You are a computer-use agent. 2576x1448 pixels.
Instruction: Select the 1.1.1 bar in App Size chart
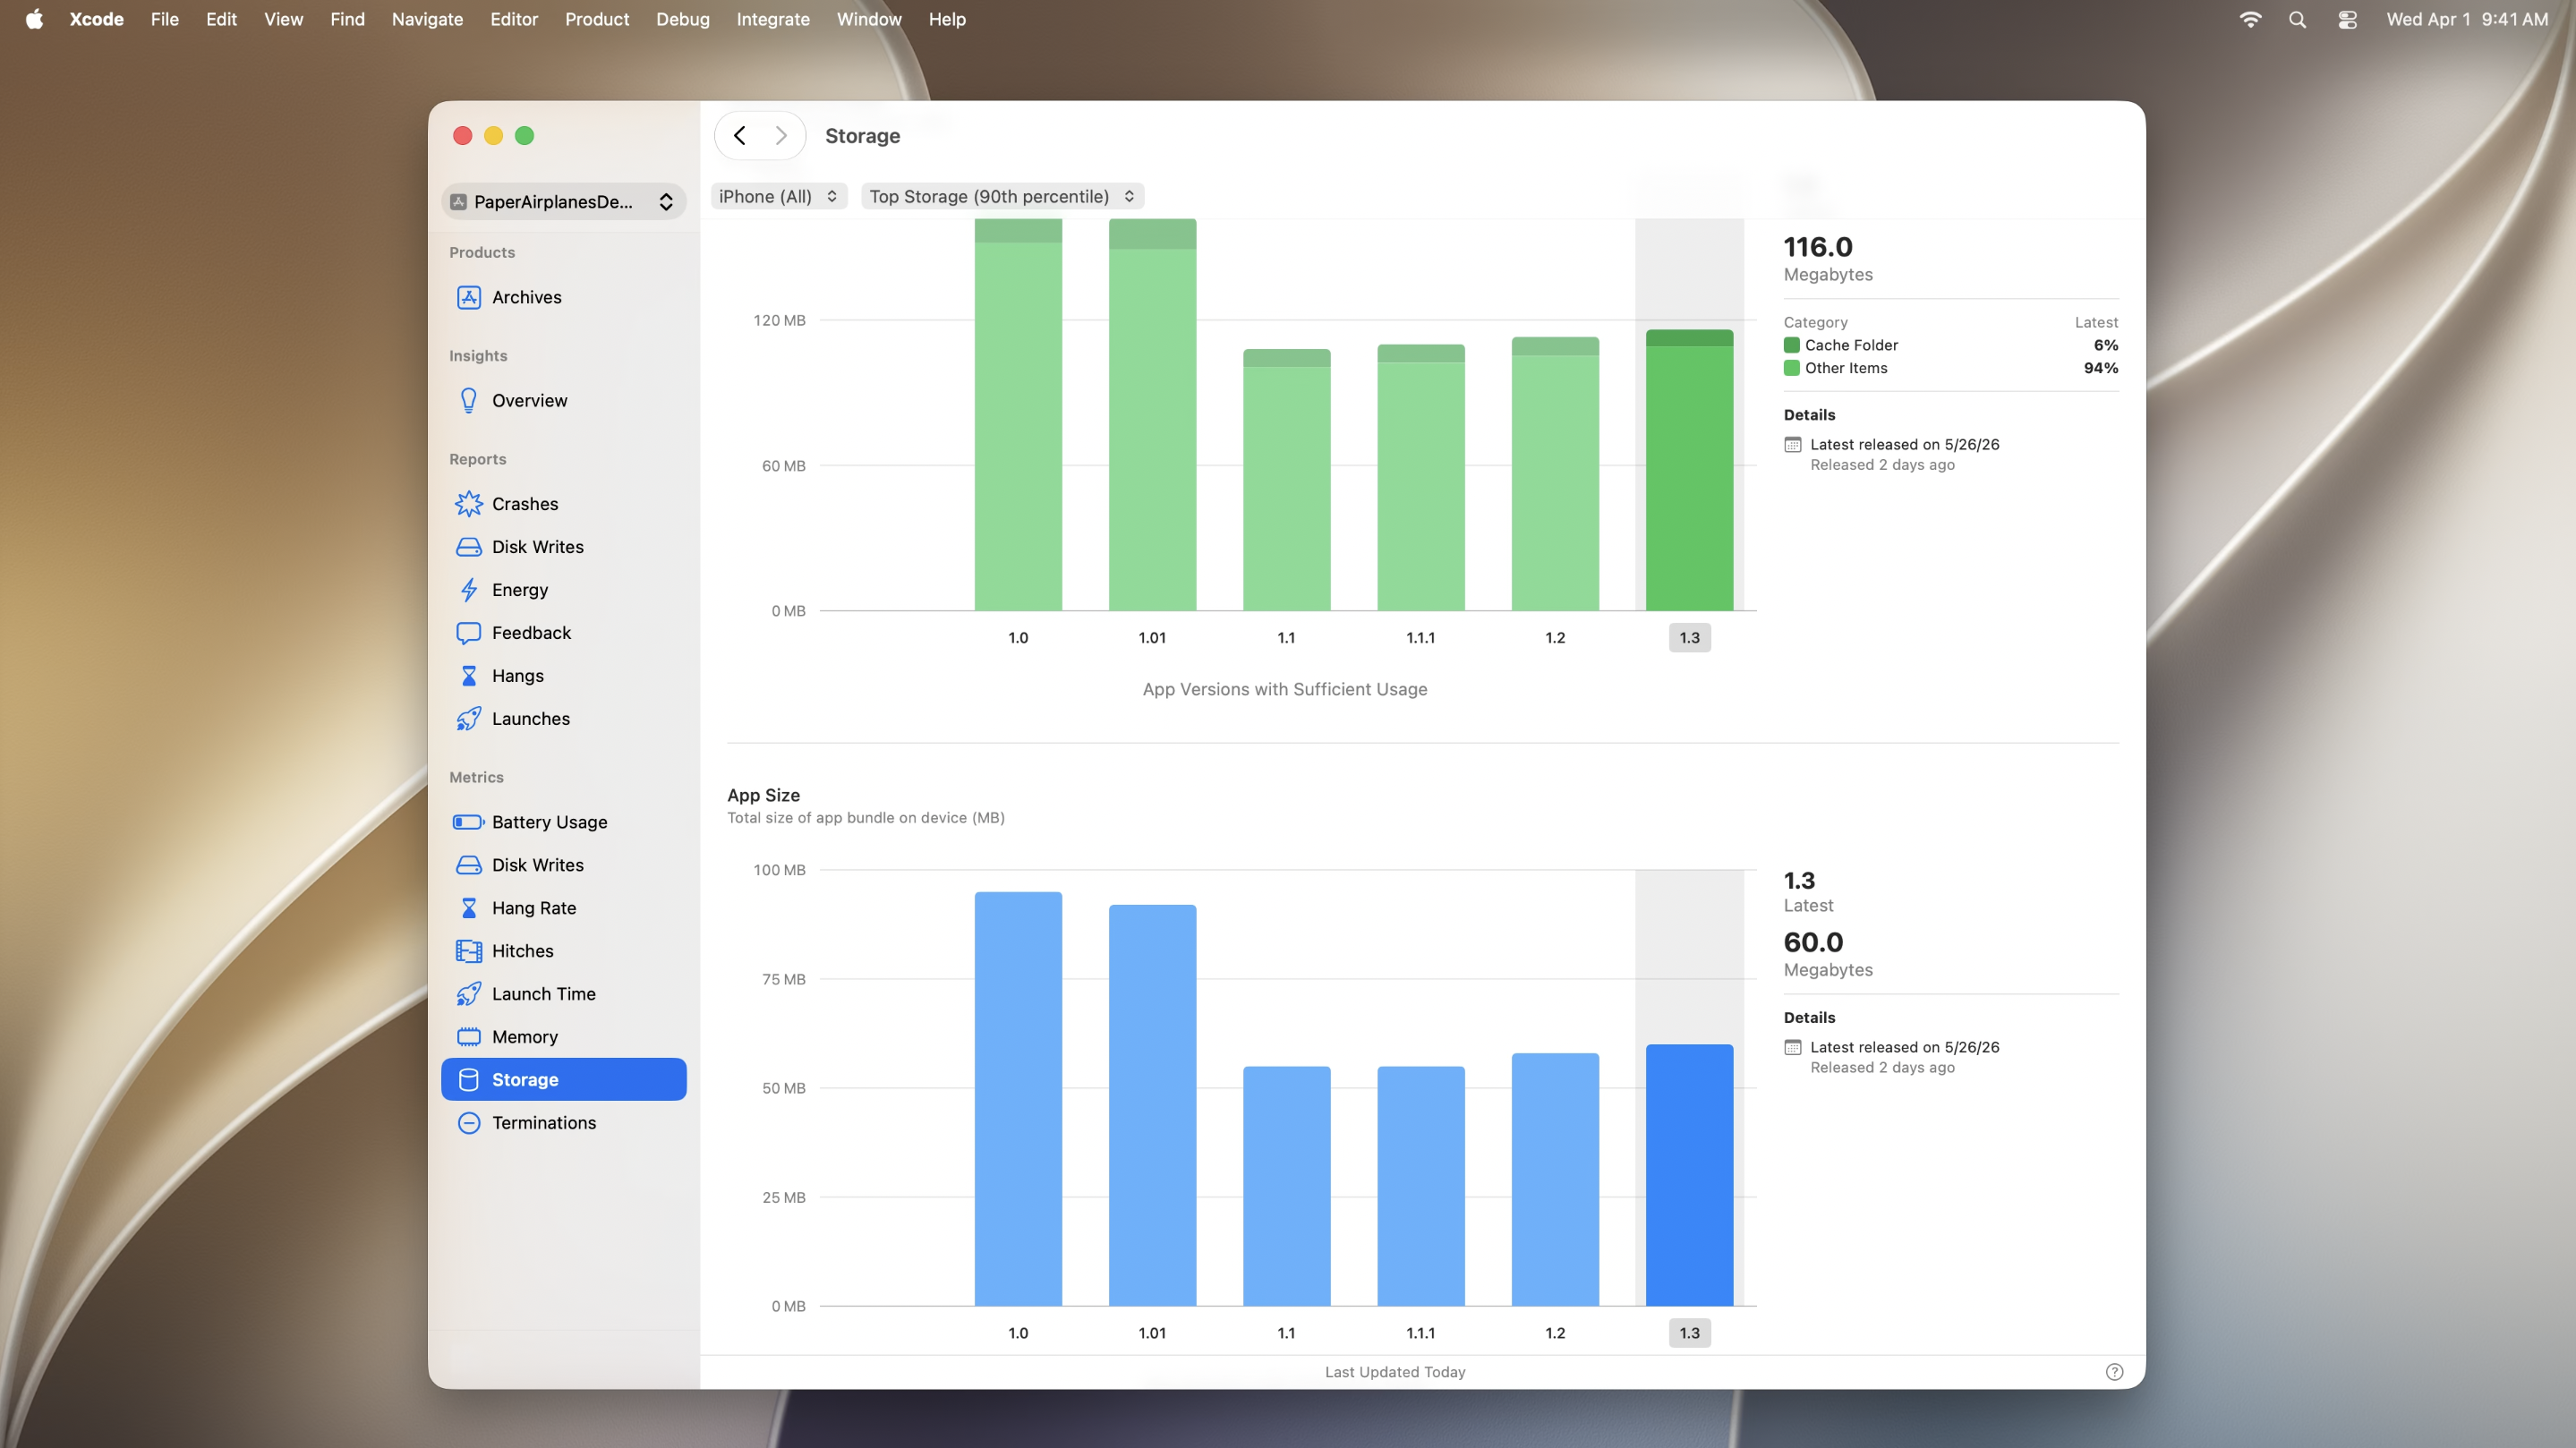pos(1420,1185)
